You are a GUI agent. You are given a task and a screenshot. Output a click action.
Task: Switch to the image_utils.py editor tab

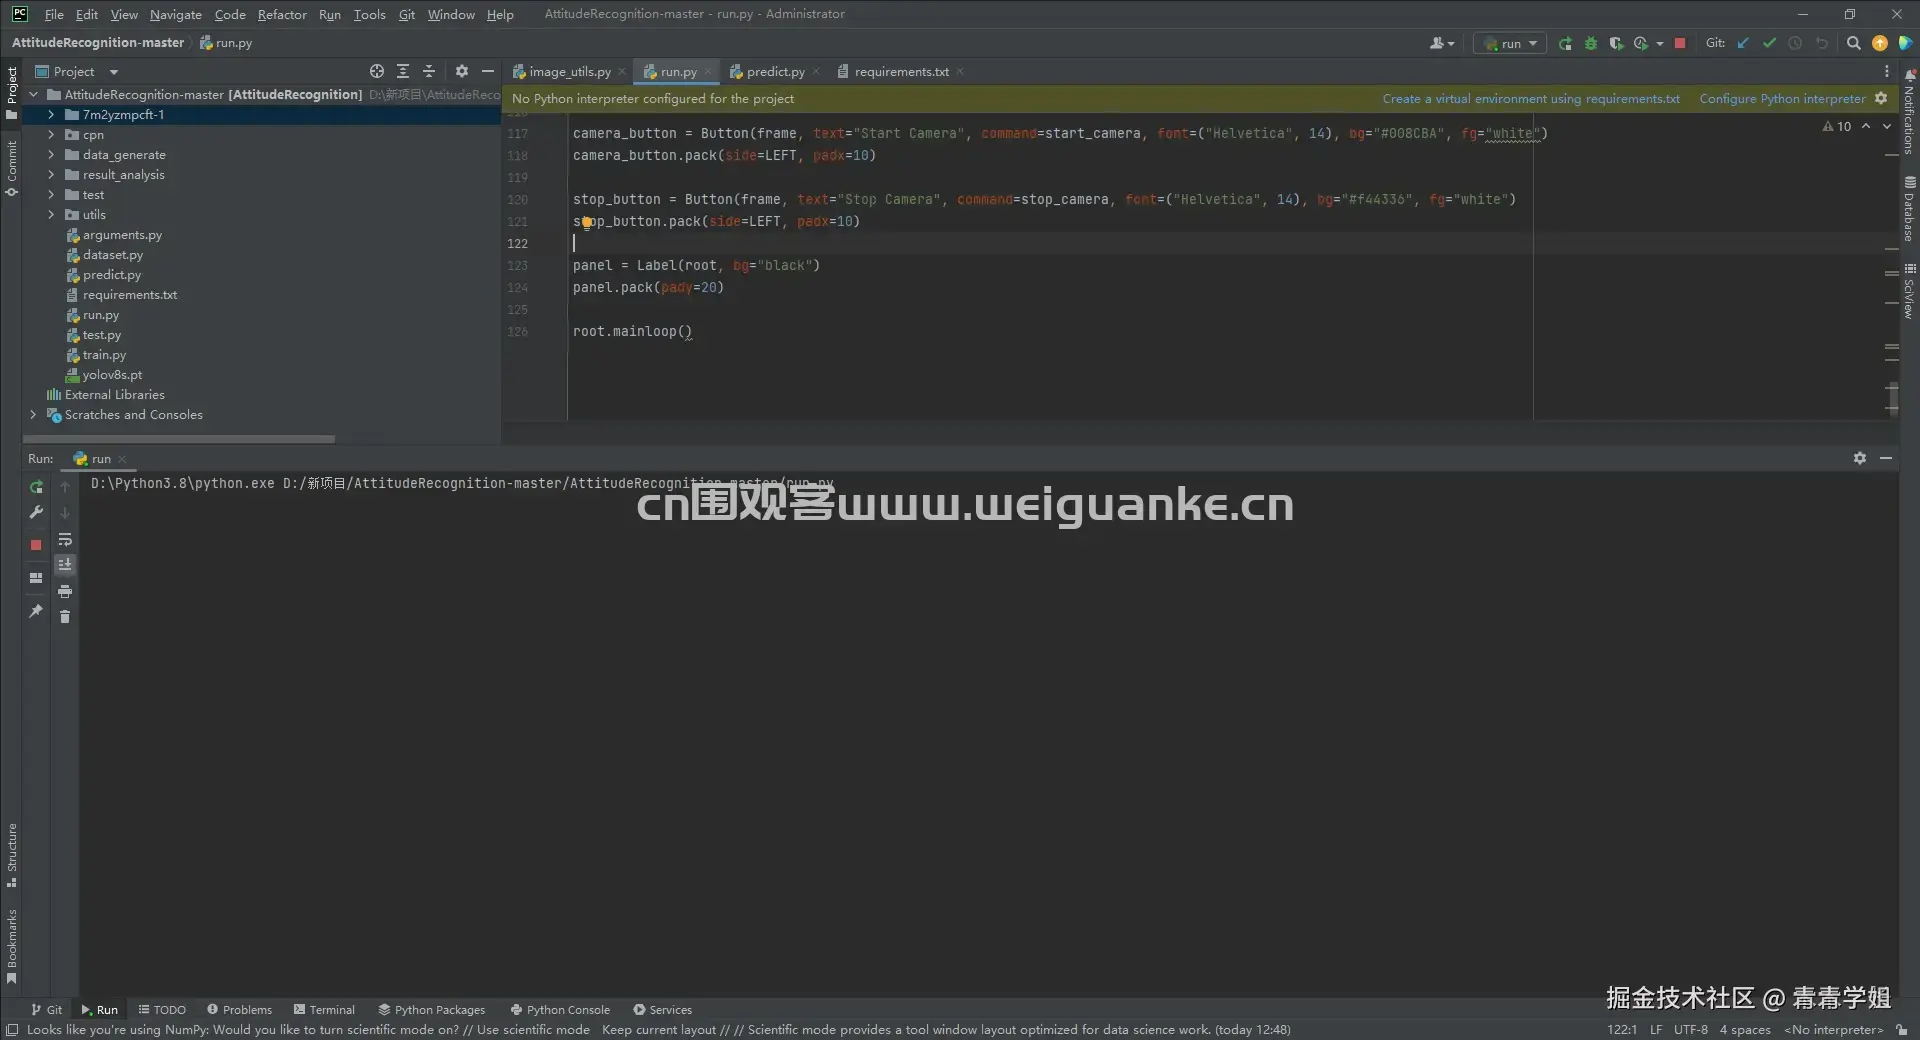point(568,71)
